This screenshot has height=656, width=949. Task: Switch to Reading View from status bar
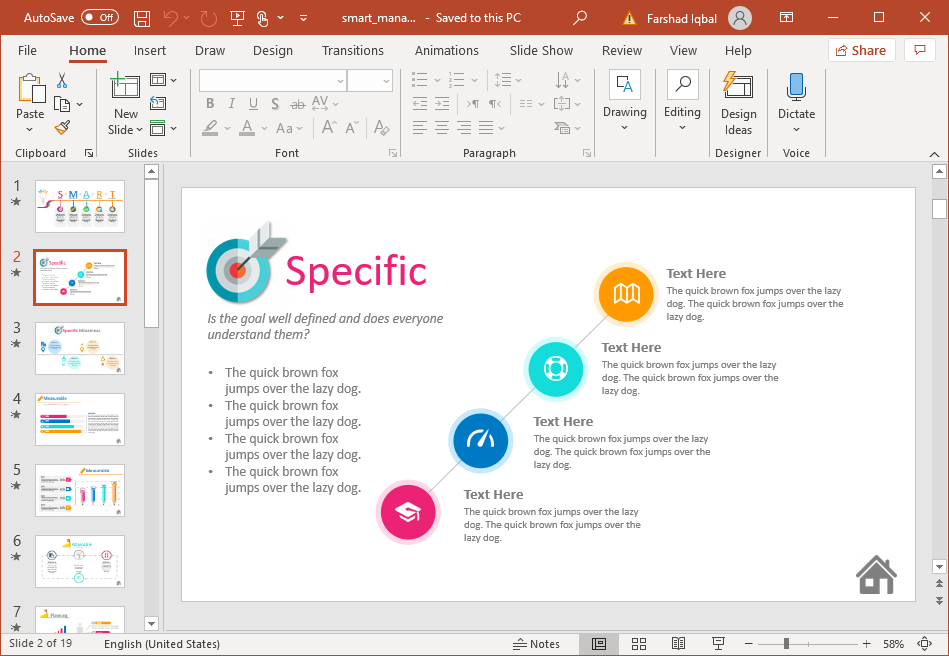pyautogui.click(x=678, y=644)
